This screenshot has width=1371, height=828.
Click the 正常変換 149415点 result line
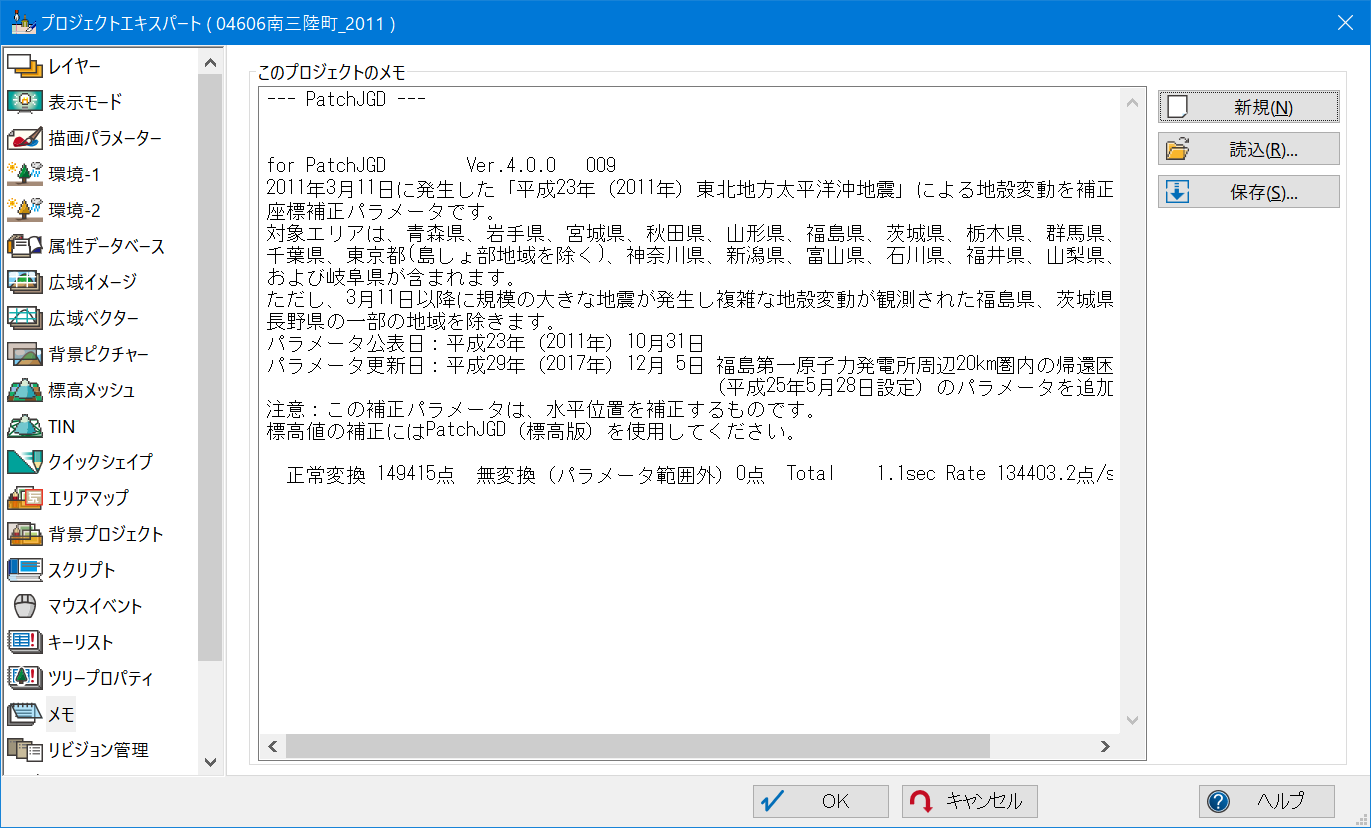[700, 473]
